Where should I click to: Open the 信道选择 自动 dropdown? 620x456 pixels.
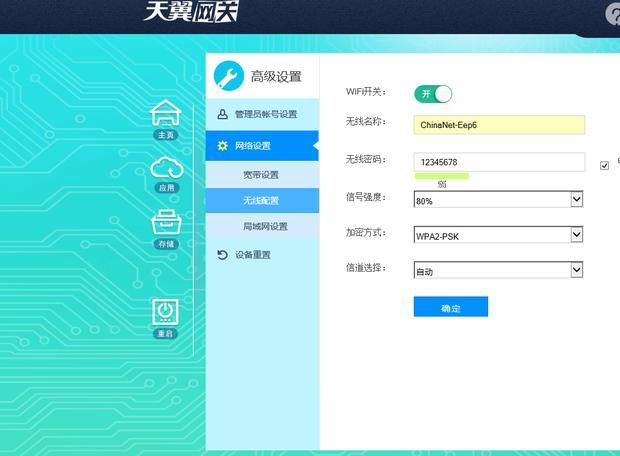click(x=498, y=270)
